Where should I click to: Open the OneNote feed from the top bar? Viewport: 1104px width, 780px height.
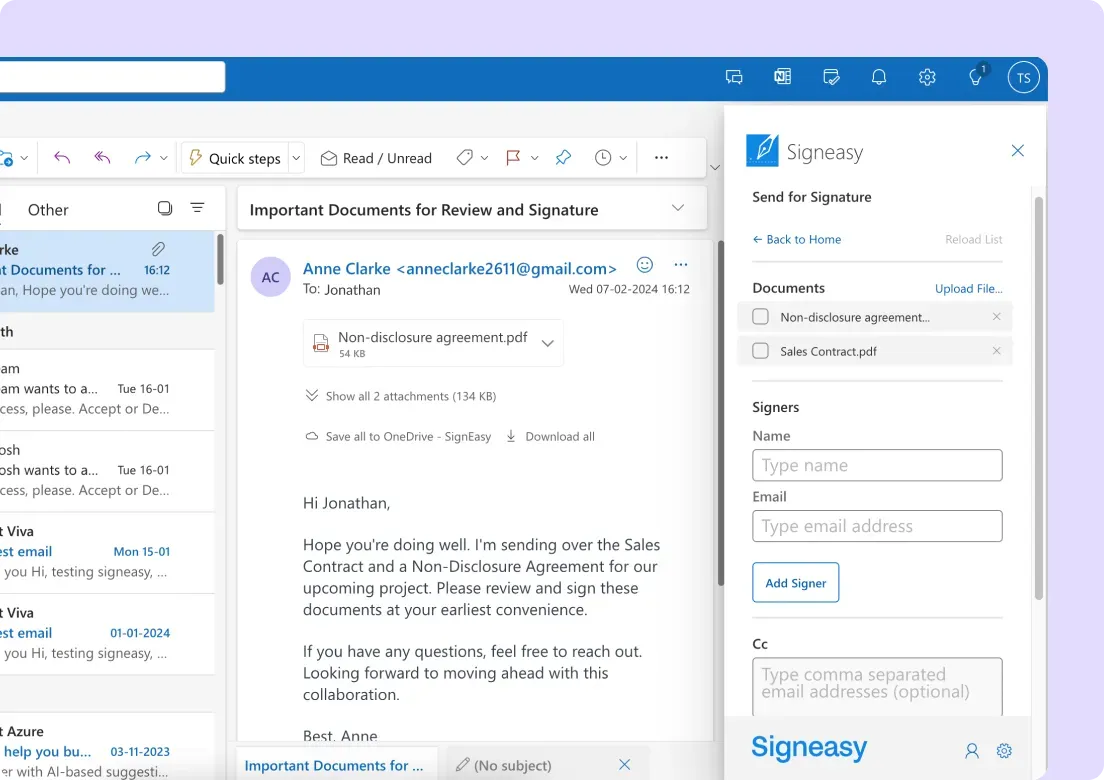[782, 77]
